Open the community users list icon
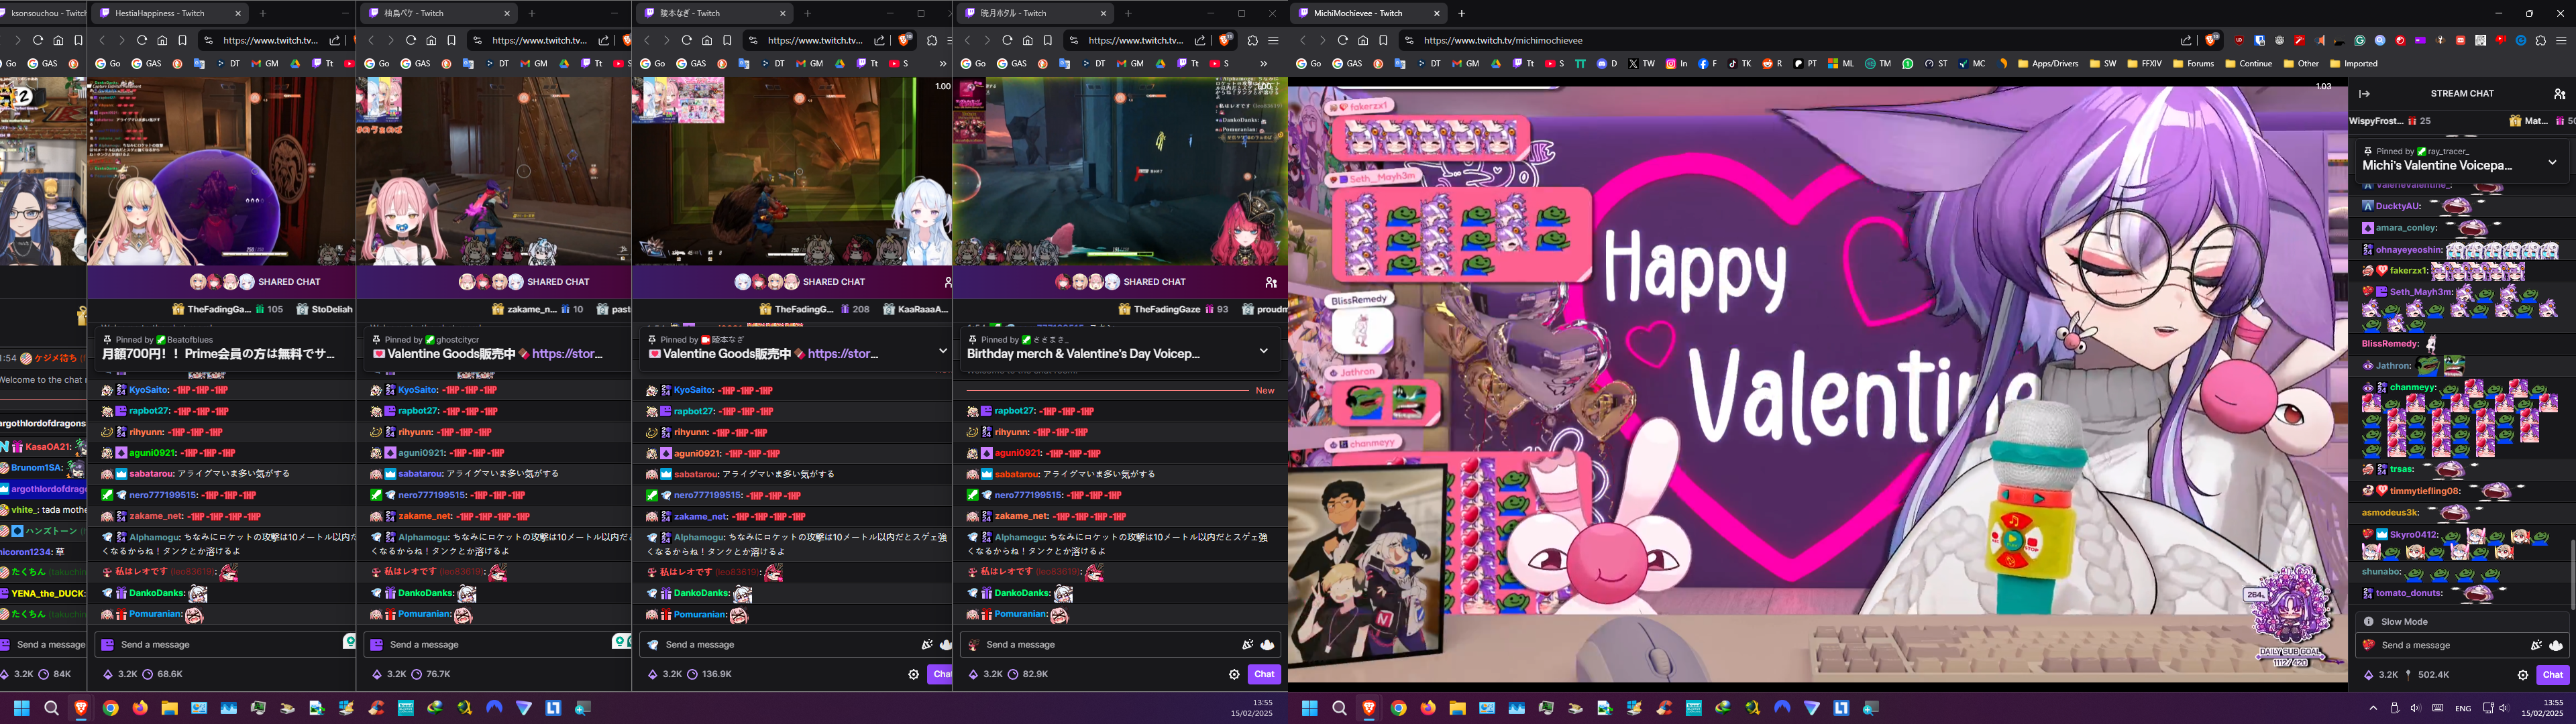This screenshot has height=724, width=2576. pyautogui.click(x=2559, y=94)
